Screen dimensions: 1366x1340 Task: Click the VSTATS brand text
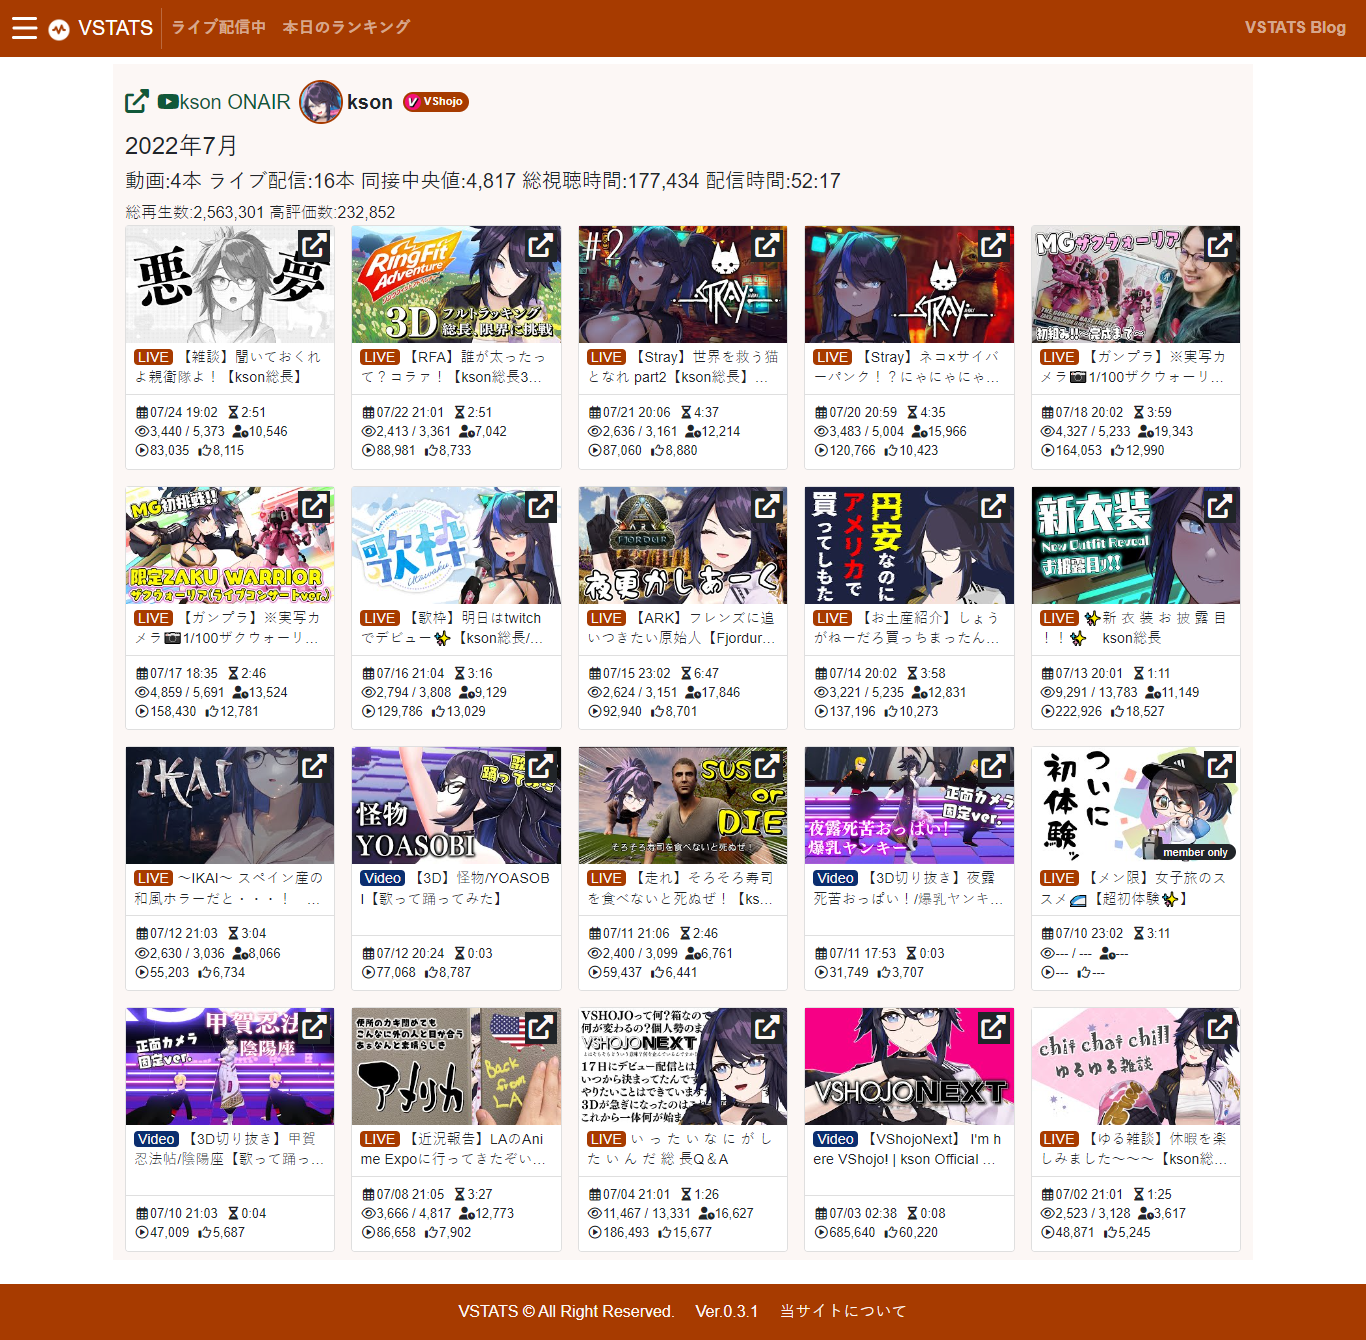pyautogui.click(x=116, y=28)
